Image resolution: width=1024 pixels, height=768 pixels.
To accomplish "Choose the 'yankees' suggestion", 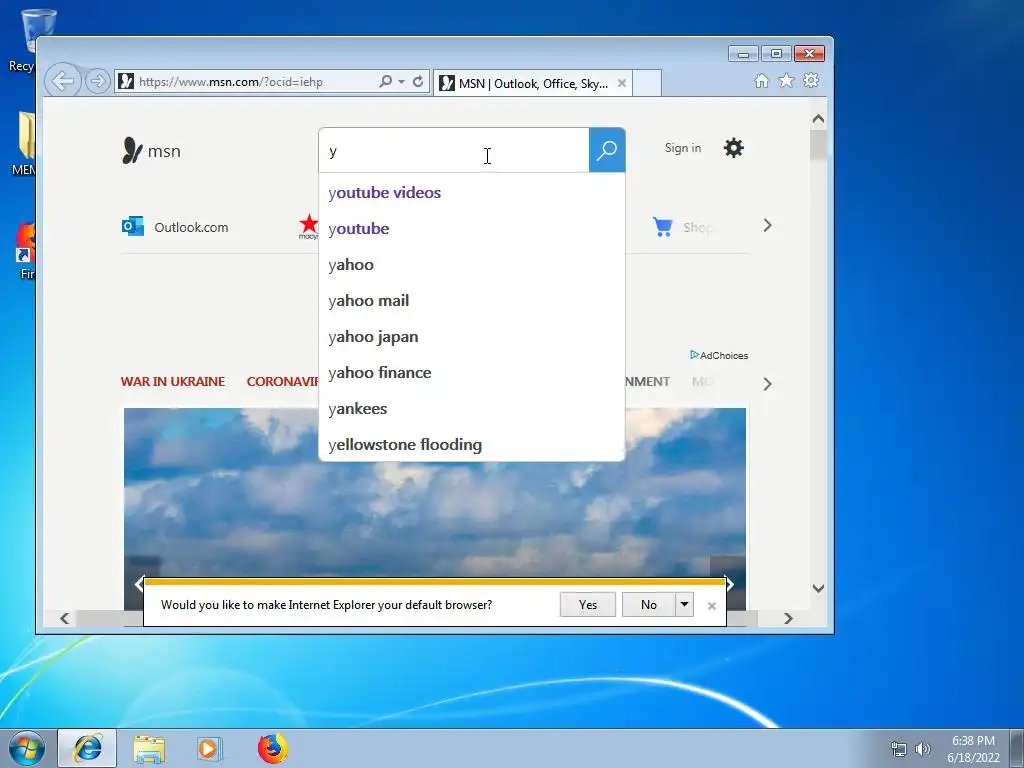I will point(472,408).
